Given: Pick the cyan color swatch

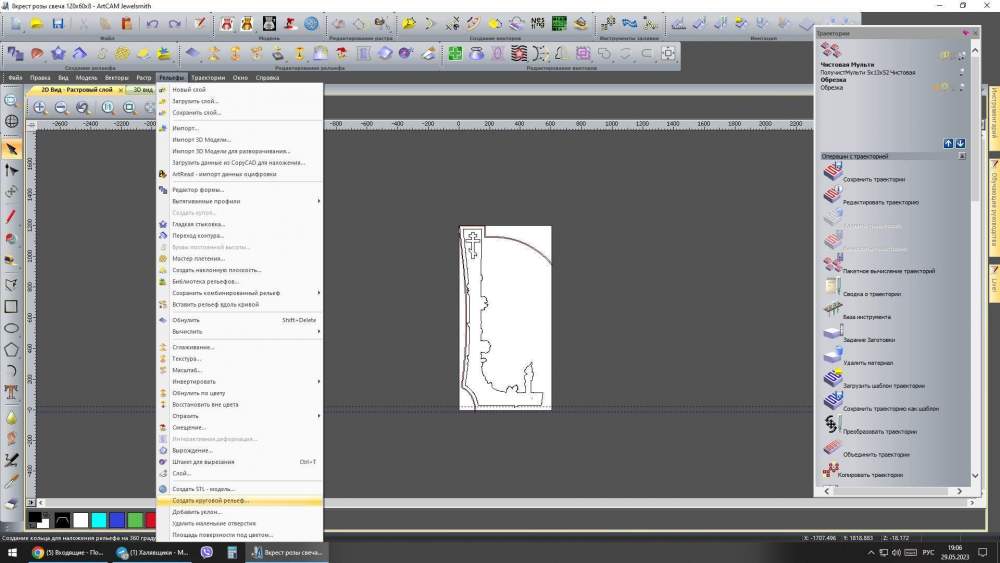Looking at the screenshot, I should click(x=99, y=519).
